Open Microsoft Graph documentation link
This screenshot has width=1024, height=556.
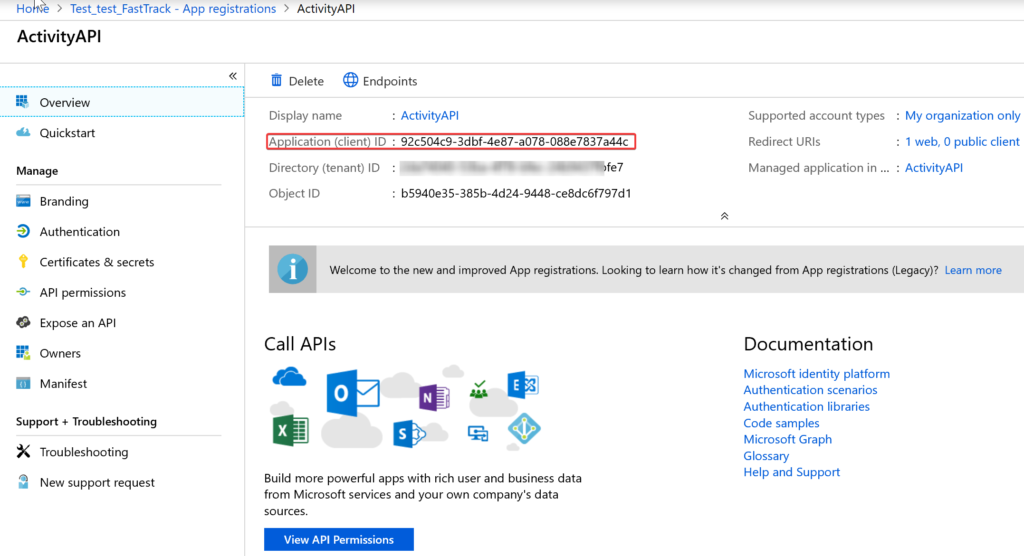pos(787,439)
